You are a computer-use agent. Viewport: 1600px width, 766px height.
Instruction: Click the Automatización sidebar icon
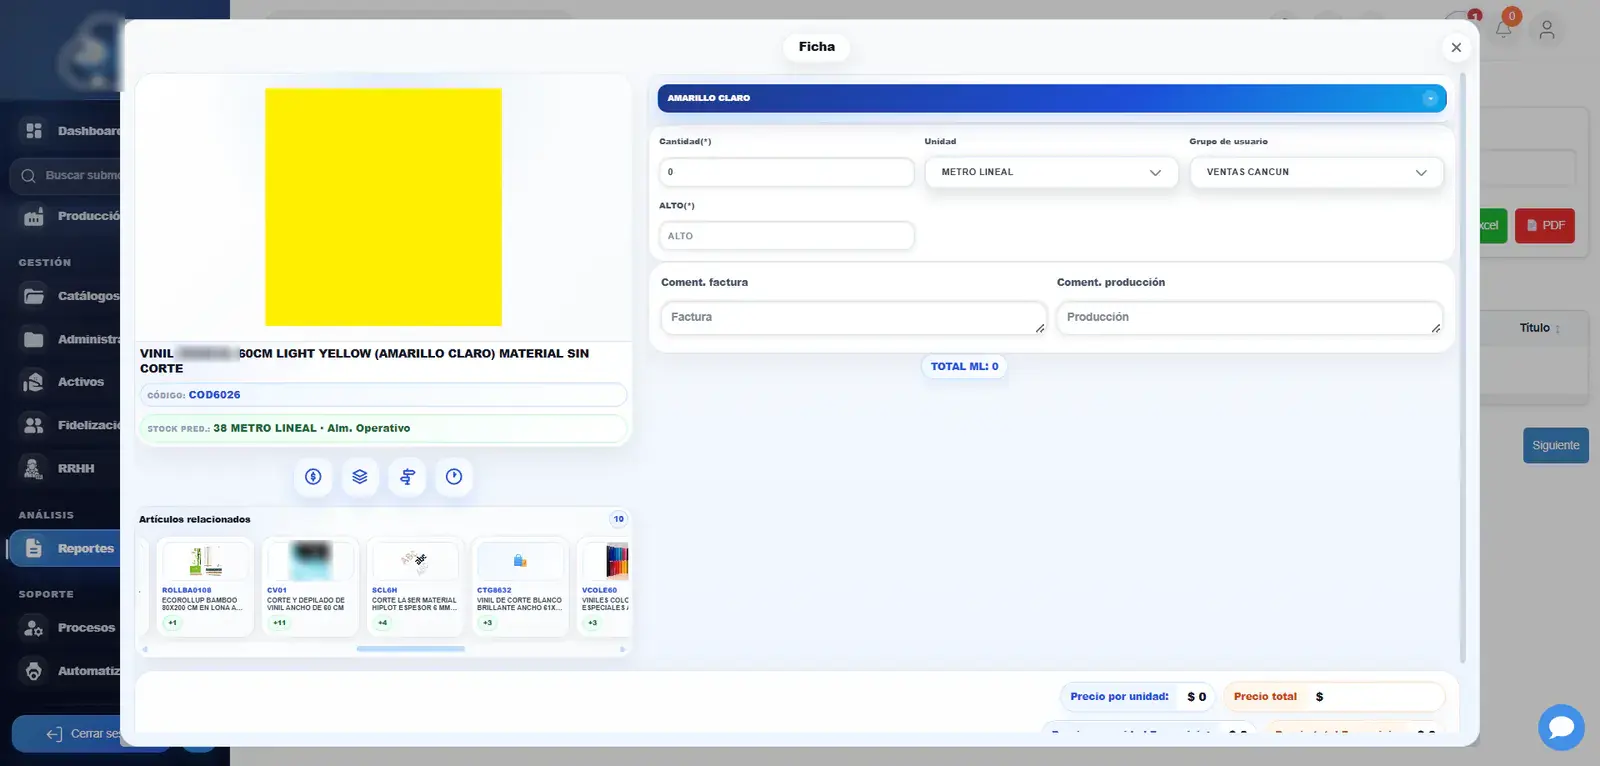click(x=34, y=671)
